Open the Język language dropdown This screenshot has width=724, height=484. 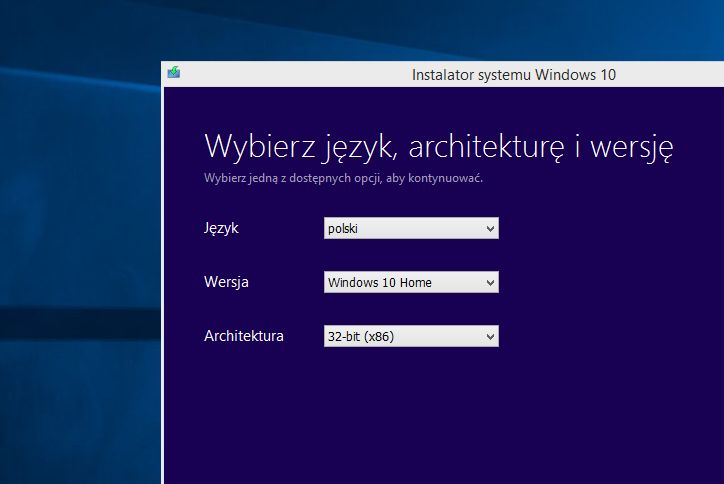[x=411, y=228]
